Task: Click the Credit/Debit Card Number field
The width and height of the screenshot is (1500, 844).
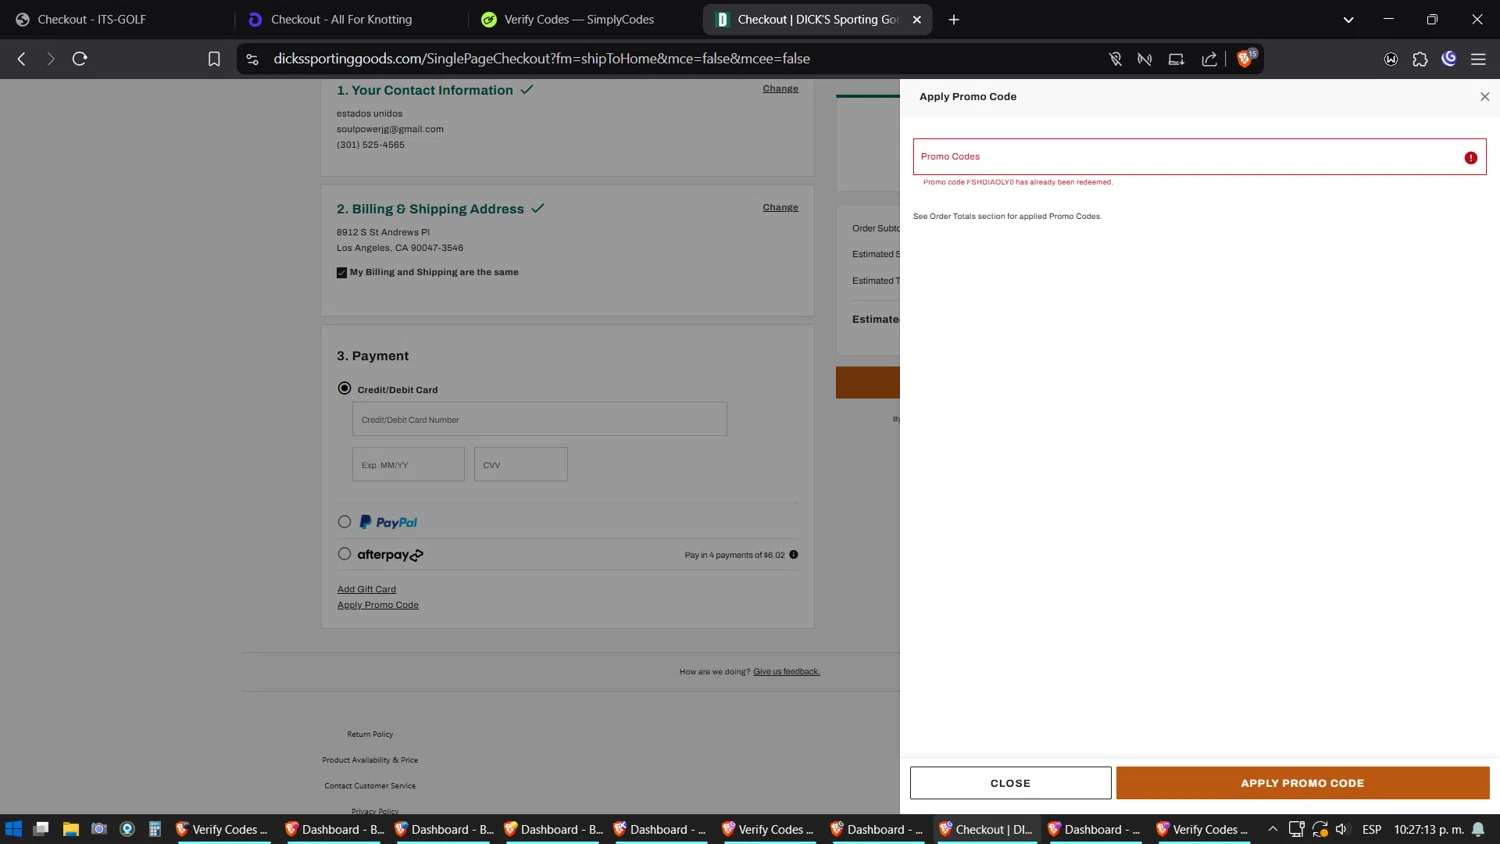Action: coord(539,419)
